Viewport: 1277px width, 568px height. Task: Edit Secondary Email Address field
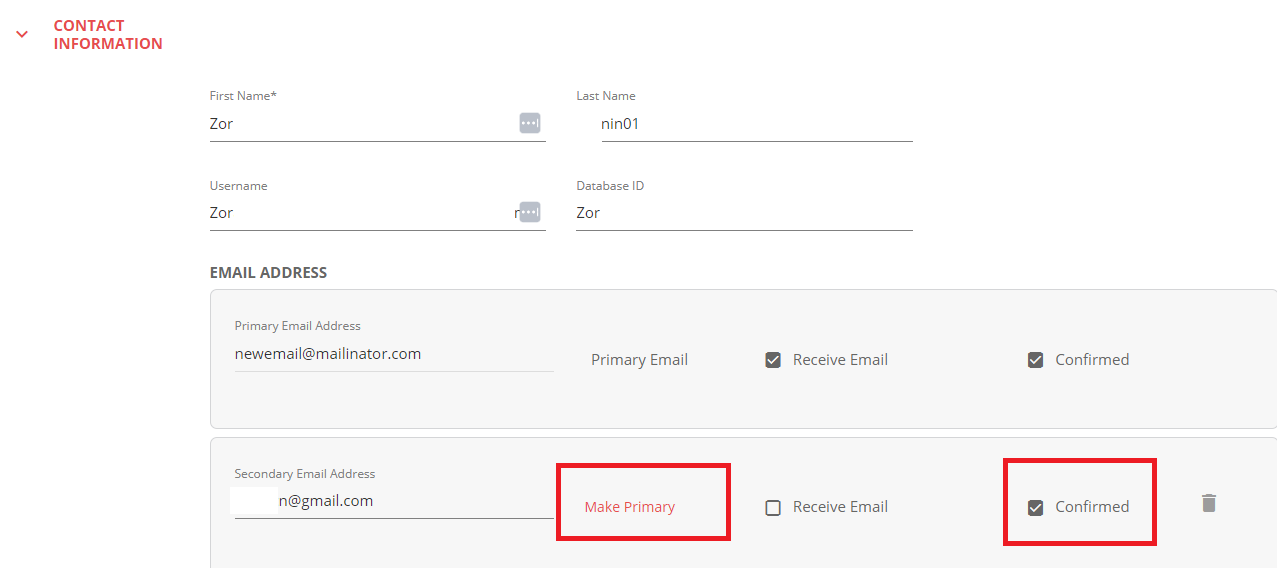click(x=394, y=501)
